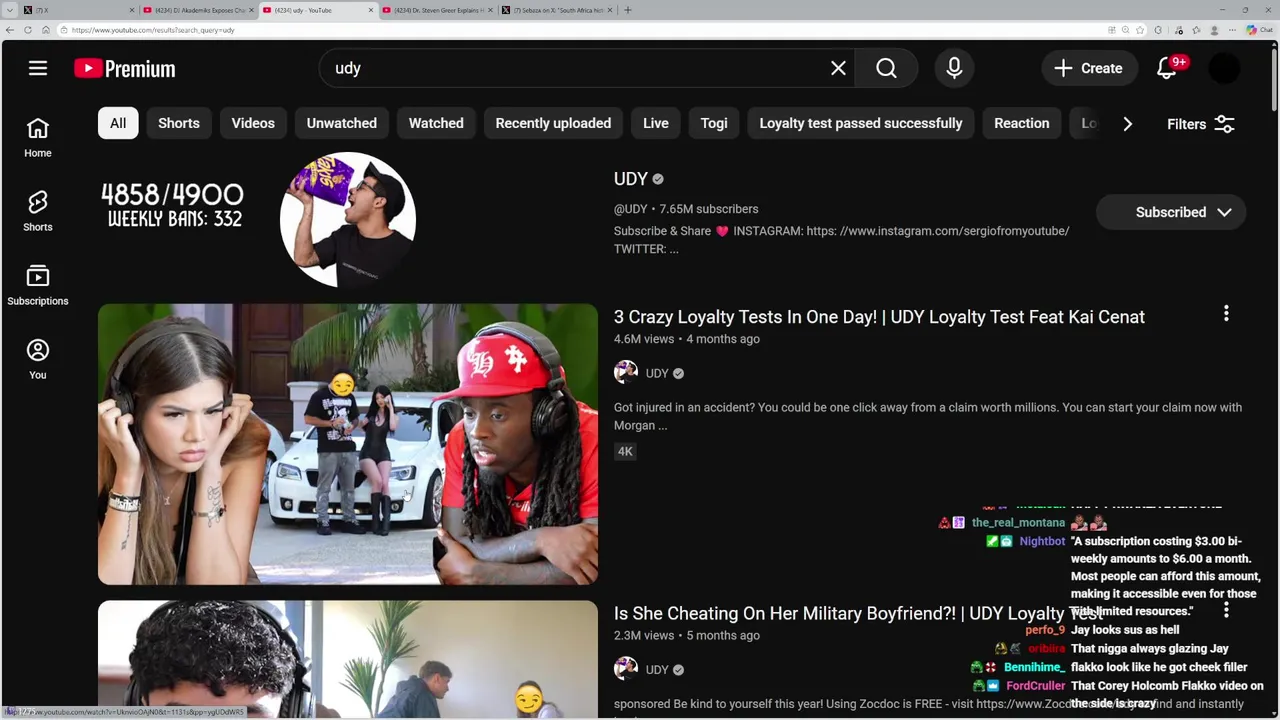Open UDY channel under Military Boyfriend video
The width and height of the screenshot is (1280, 720).
click(657, 670)
